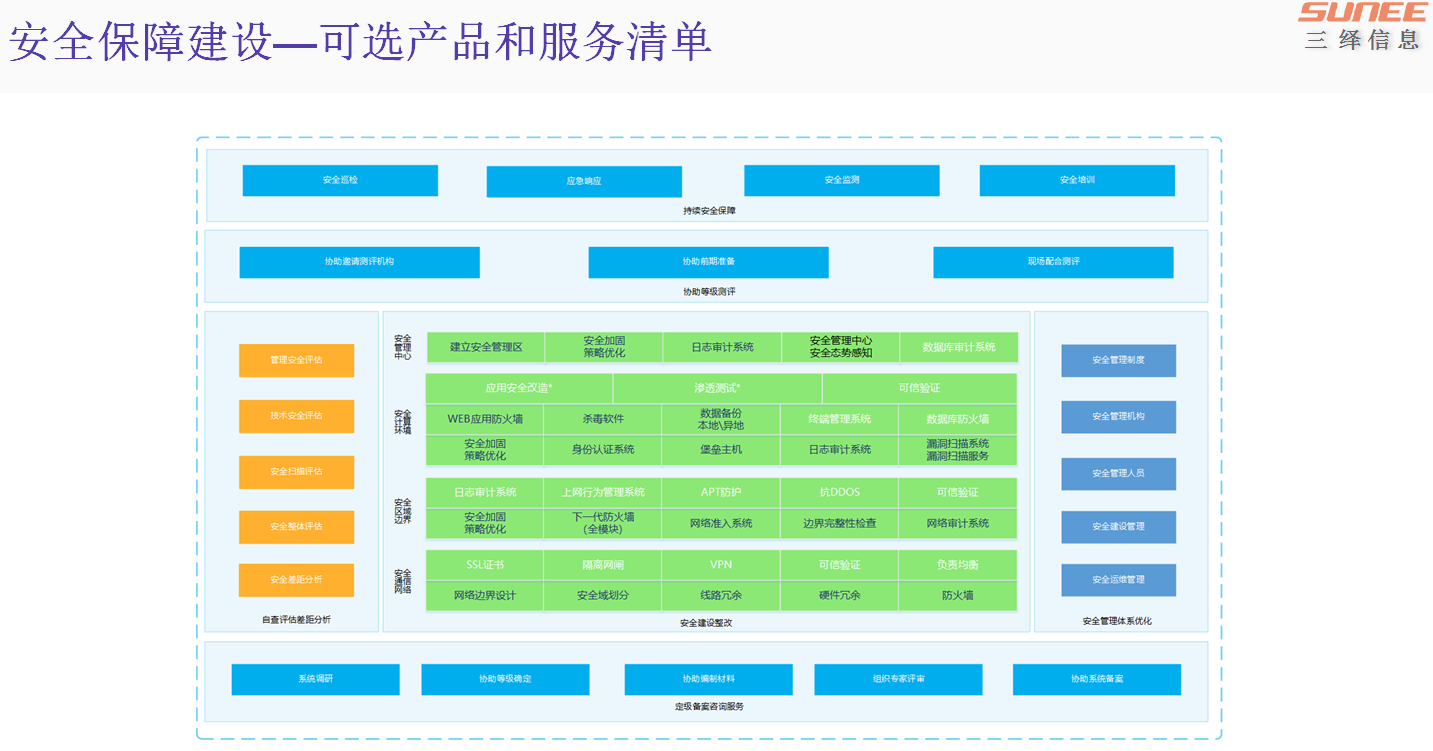Image resolution: width=1433 pixels, height=751 pixels.
Task: Select the 现场配合测评 box
Action: 1053,262
